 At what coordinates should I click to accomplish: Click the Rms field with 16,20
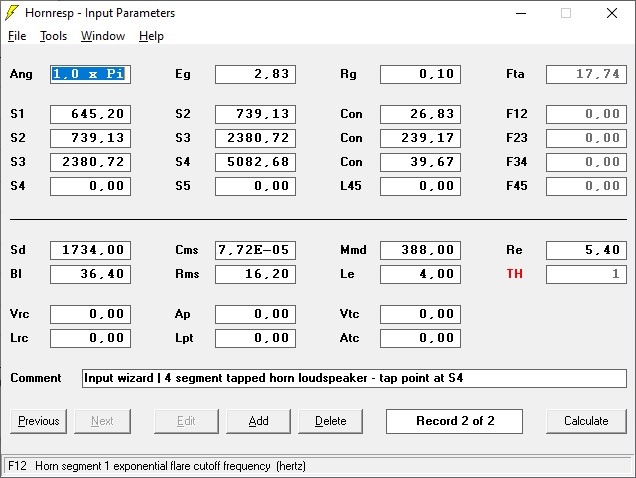[x=256, y=274]
